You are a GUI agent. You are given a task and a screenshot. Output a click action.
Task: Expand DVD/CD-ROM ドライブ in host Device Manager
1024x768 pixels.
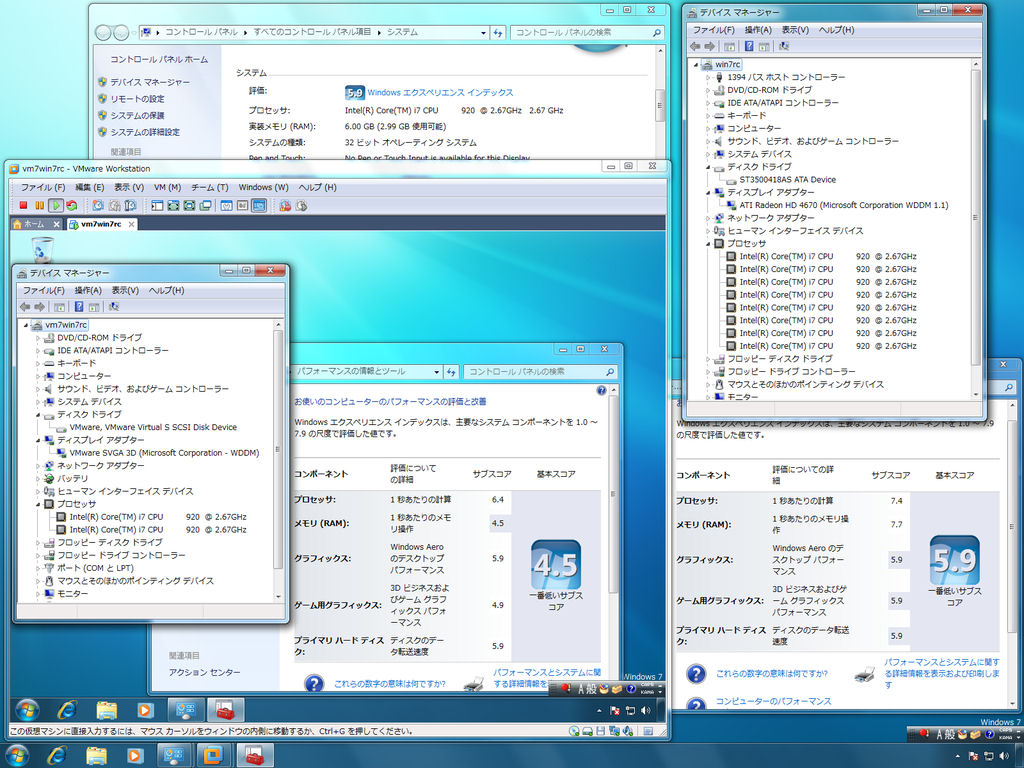tap(708, 90)
